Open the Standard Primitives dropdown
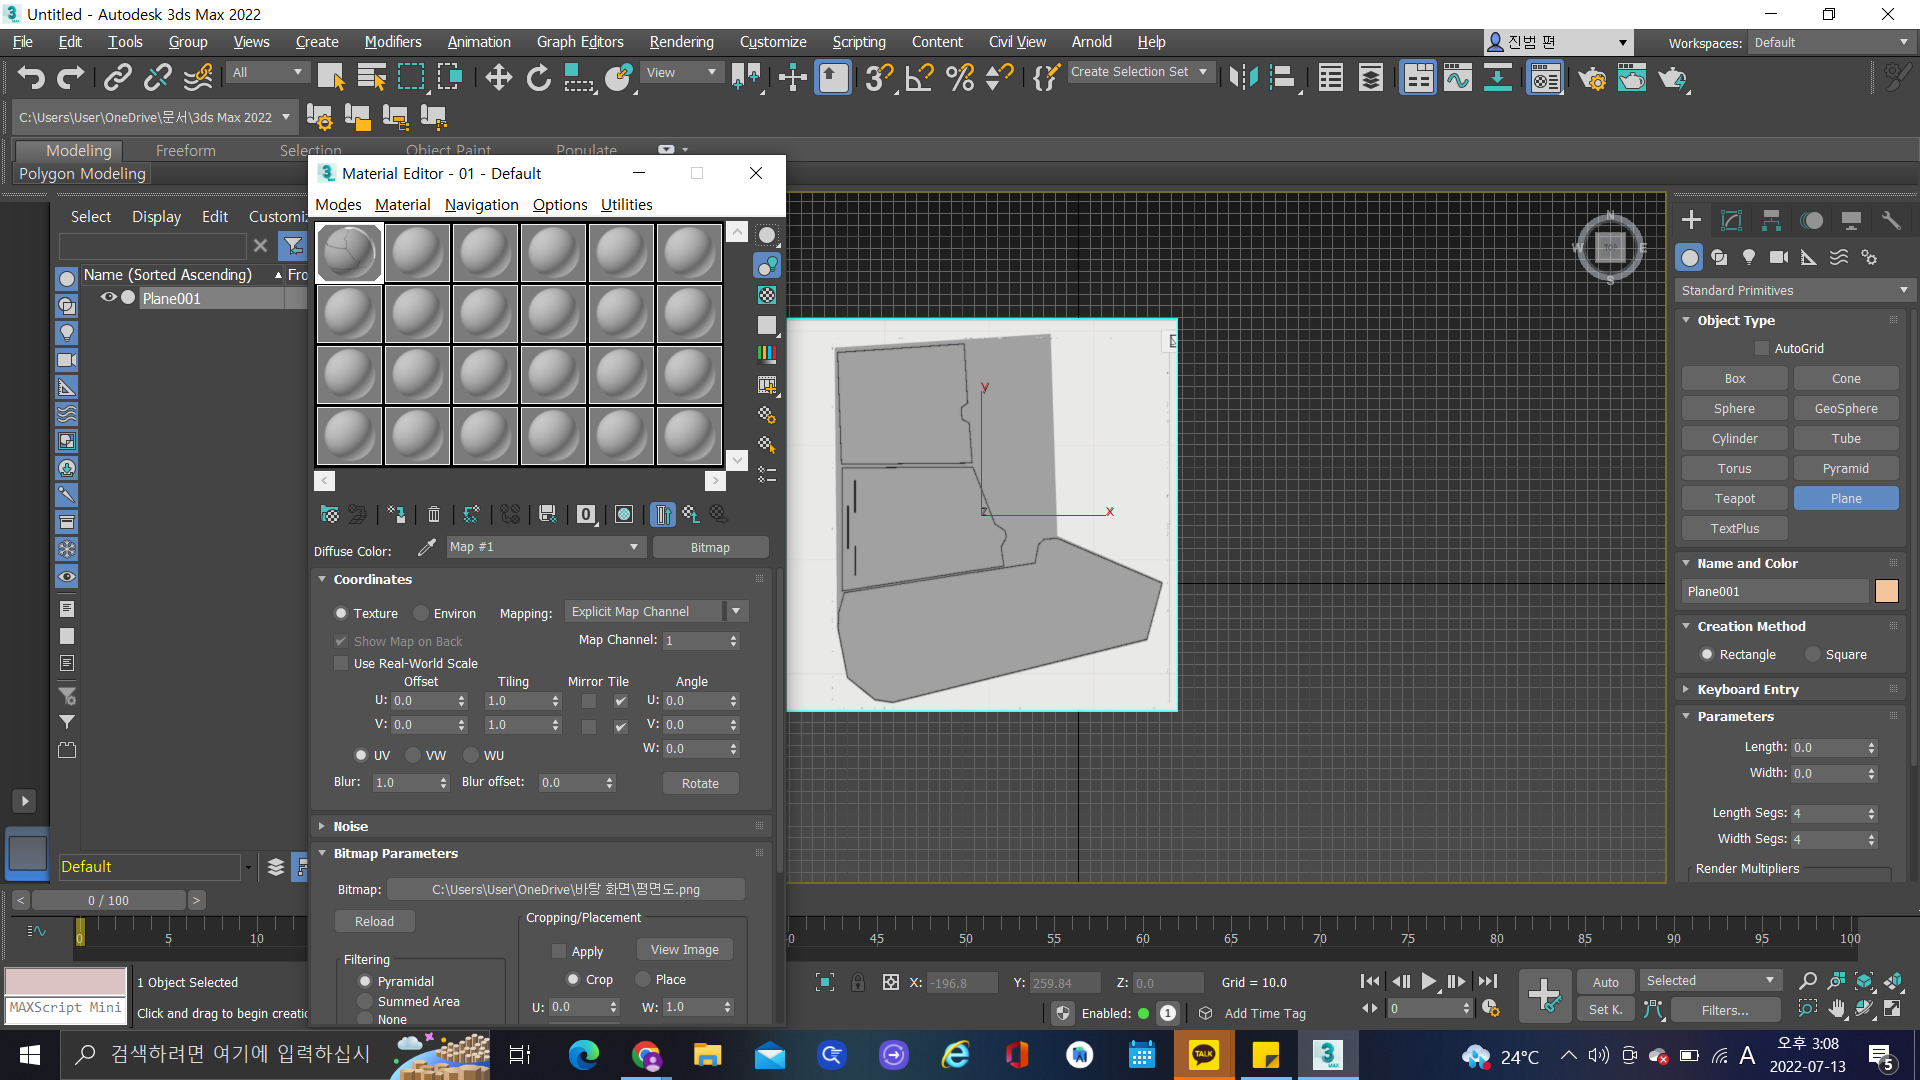1920x1080 pixels. coord(1794,290)
